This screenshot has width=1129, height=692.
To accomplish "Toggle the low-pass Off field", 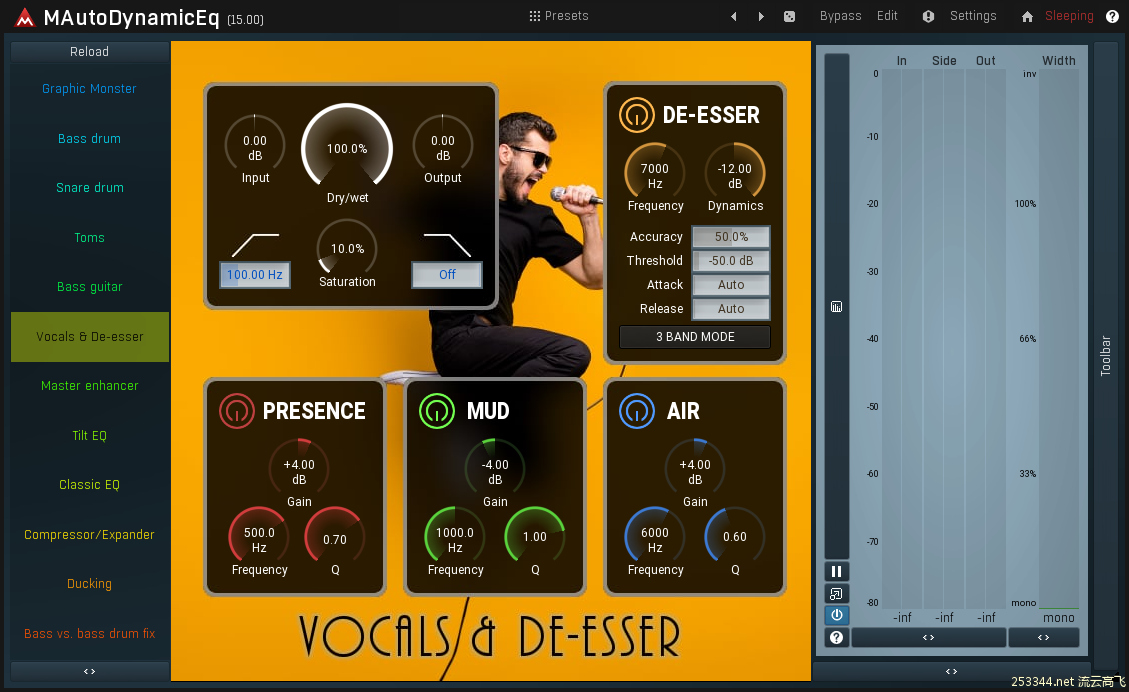I will (x=447, y=274).
